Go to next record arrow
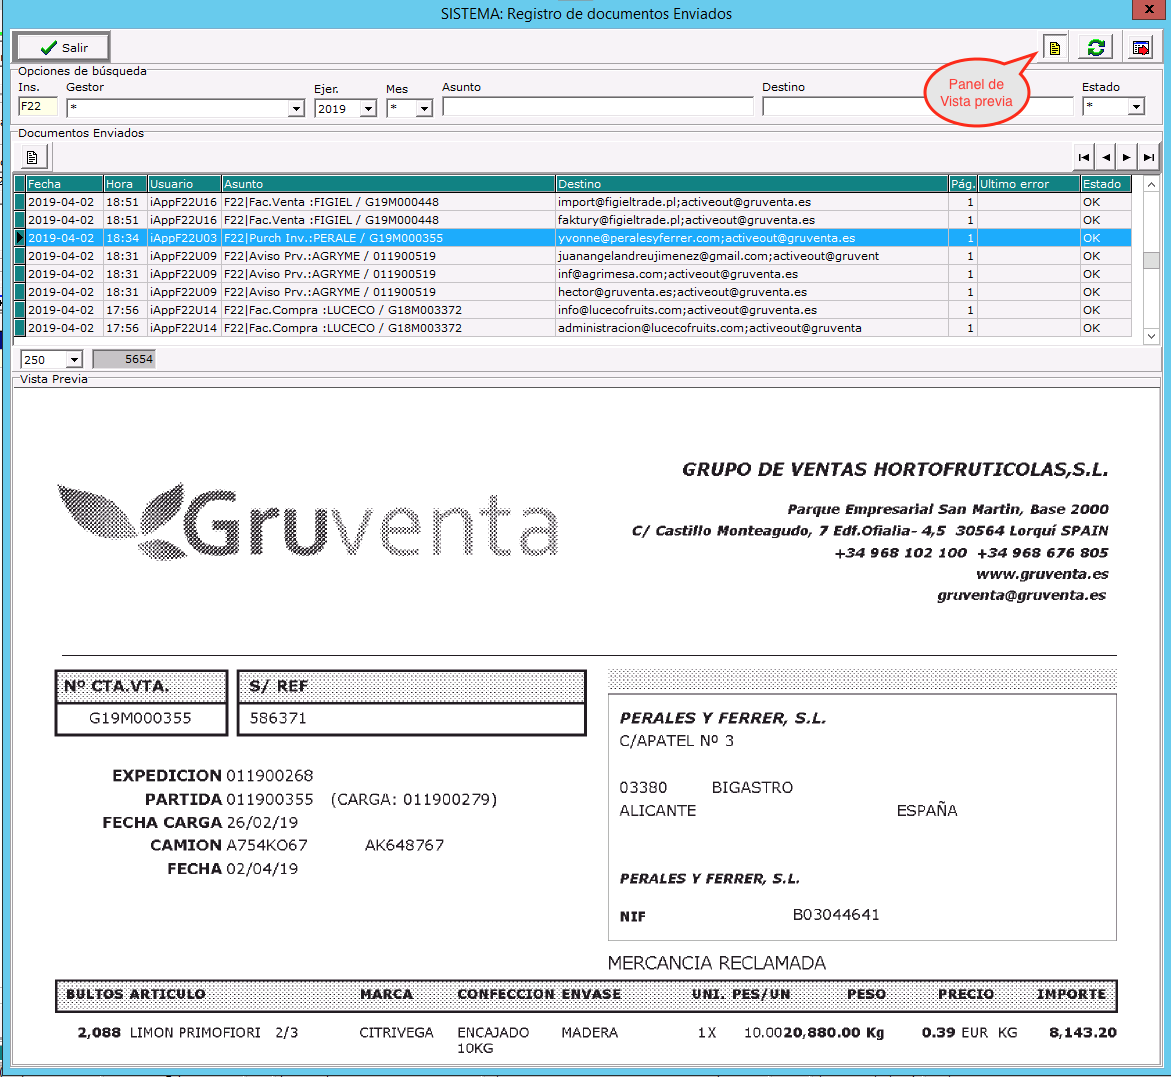The image size is (1171, 1077). point(1127,157)
